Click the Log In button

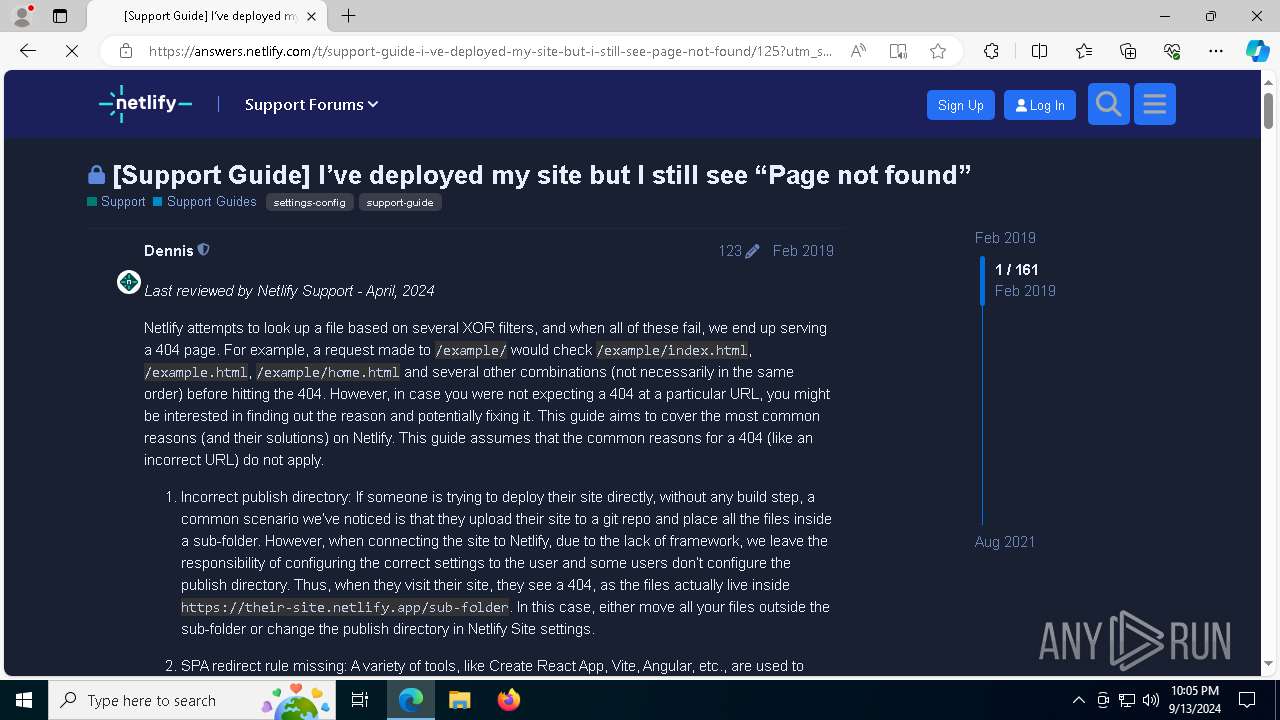point(1039,105)
